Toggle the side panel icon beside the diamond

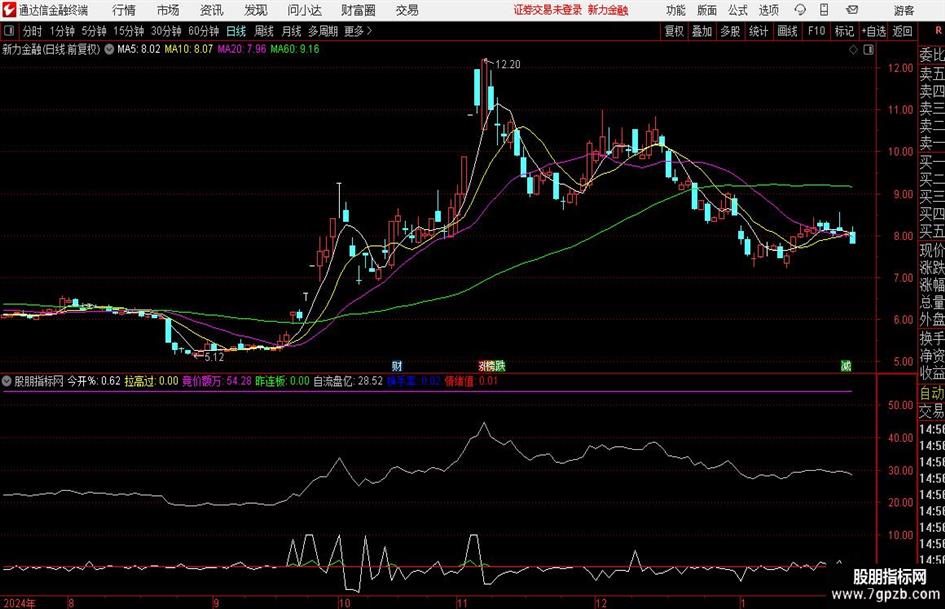[x=868, y=50]
